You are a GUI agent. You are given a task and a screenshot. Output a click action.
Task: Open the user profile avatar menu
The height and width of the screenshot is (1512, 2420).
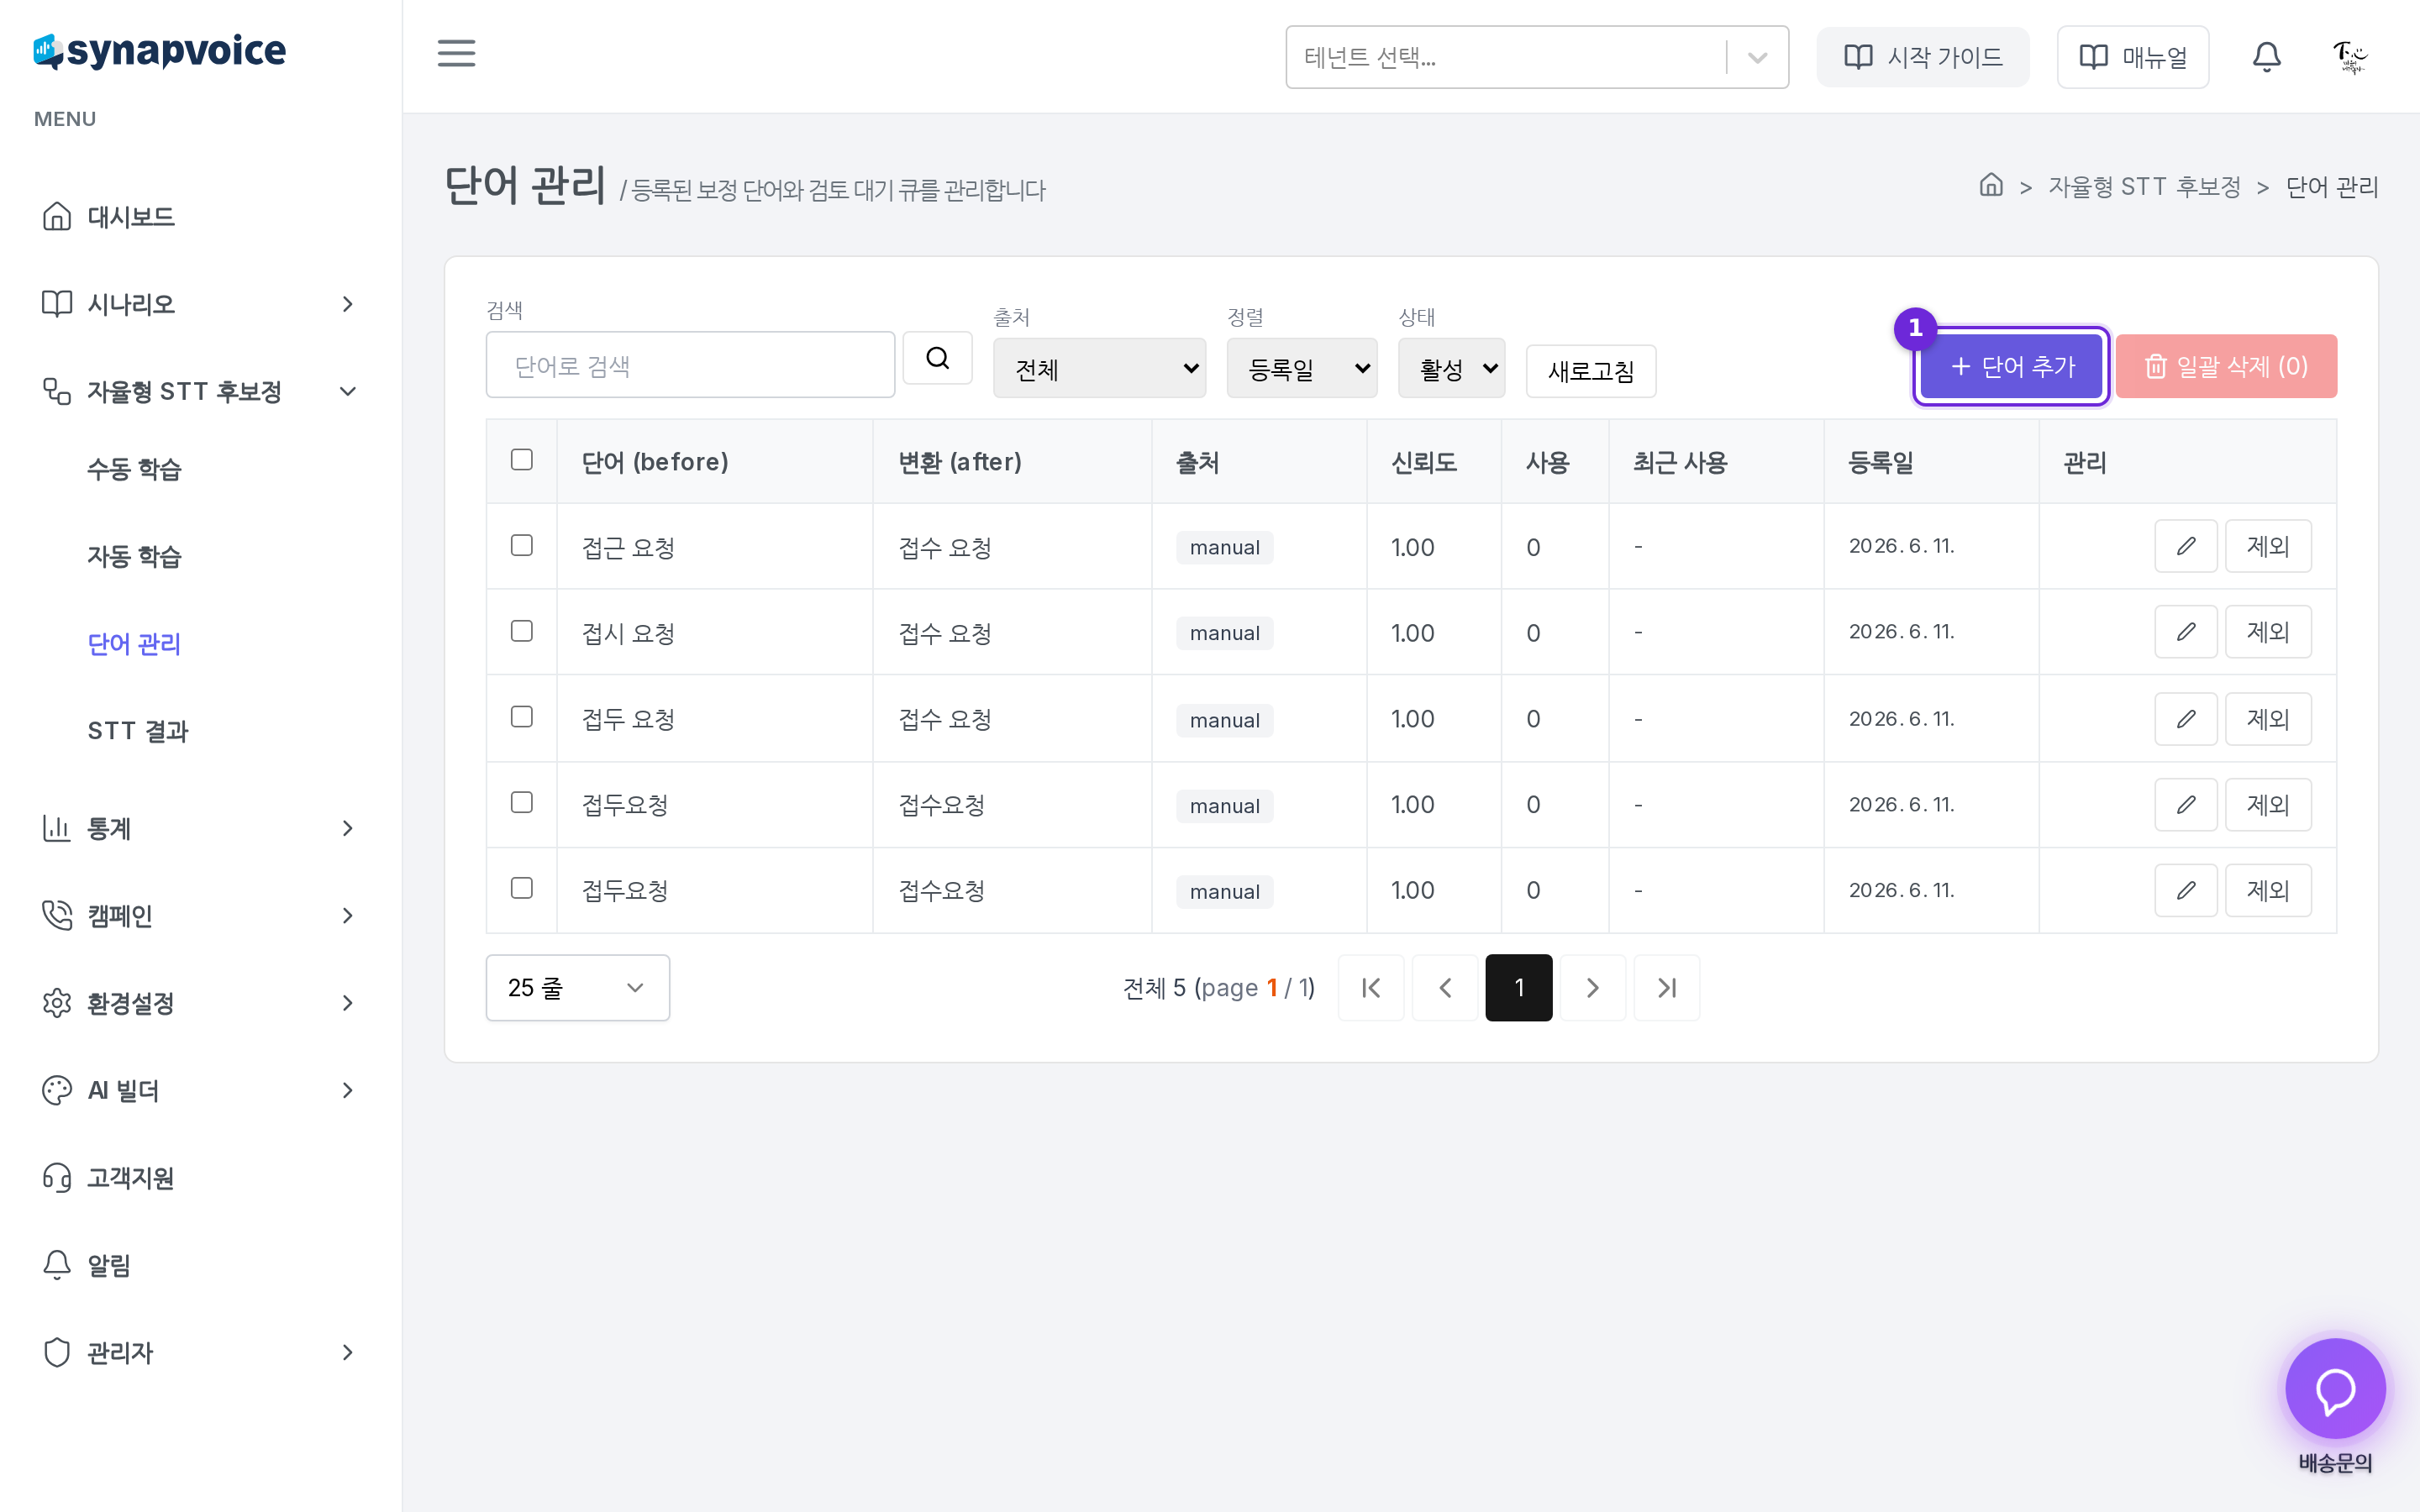pyautogui.click(x=2349, y=57)
